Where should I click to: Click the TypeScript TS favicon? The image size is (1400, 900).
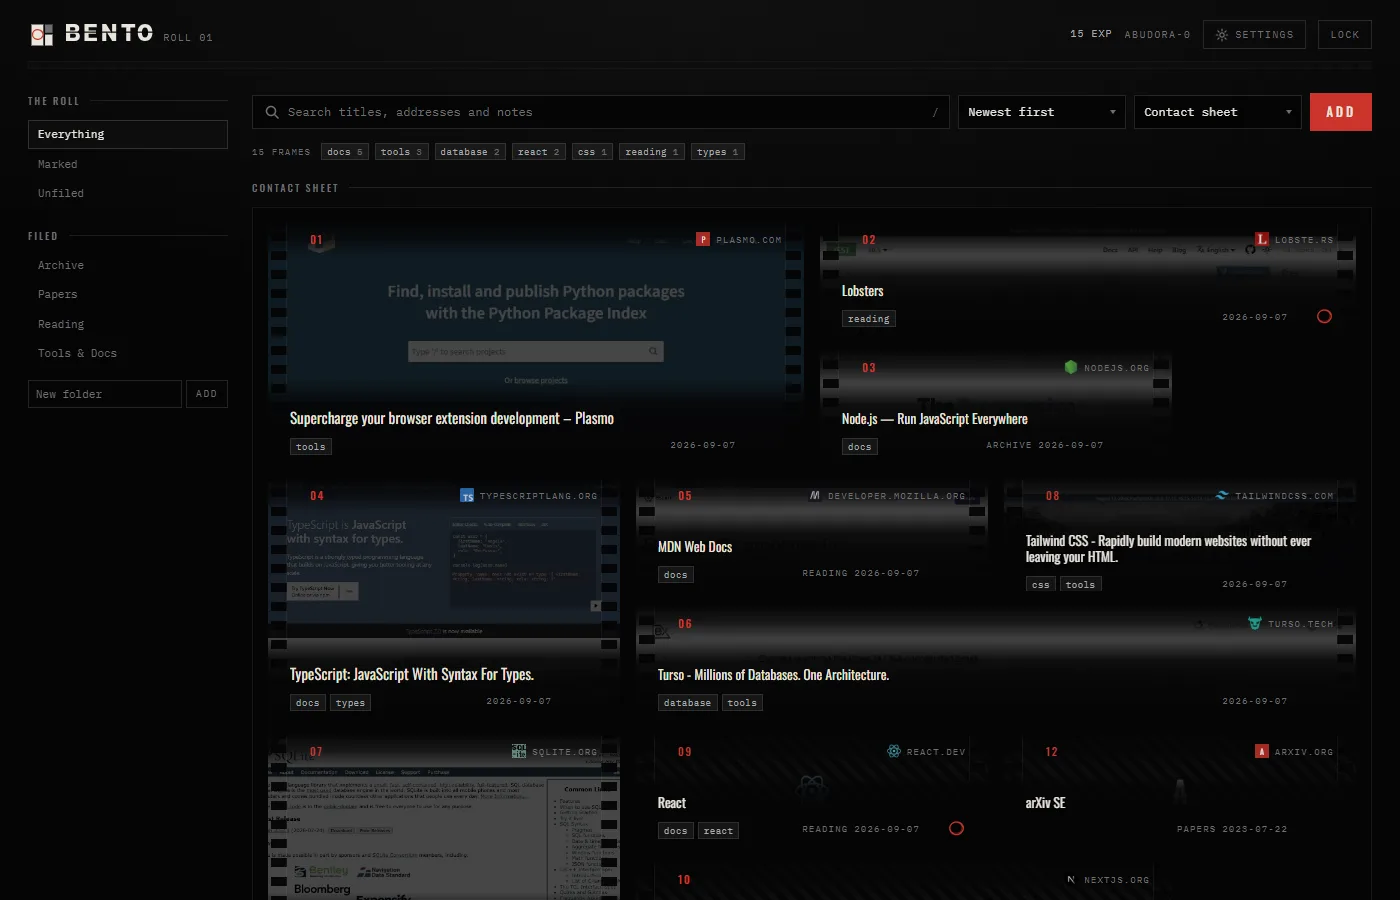pyautogui.click(x=467, y=496)
